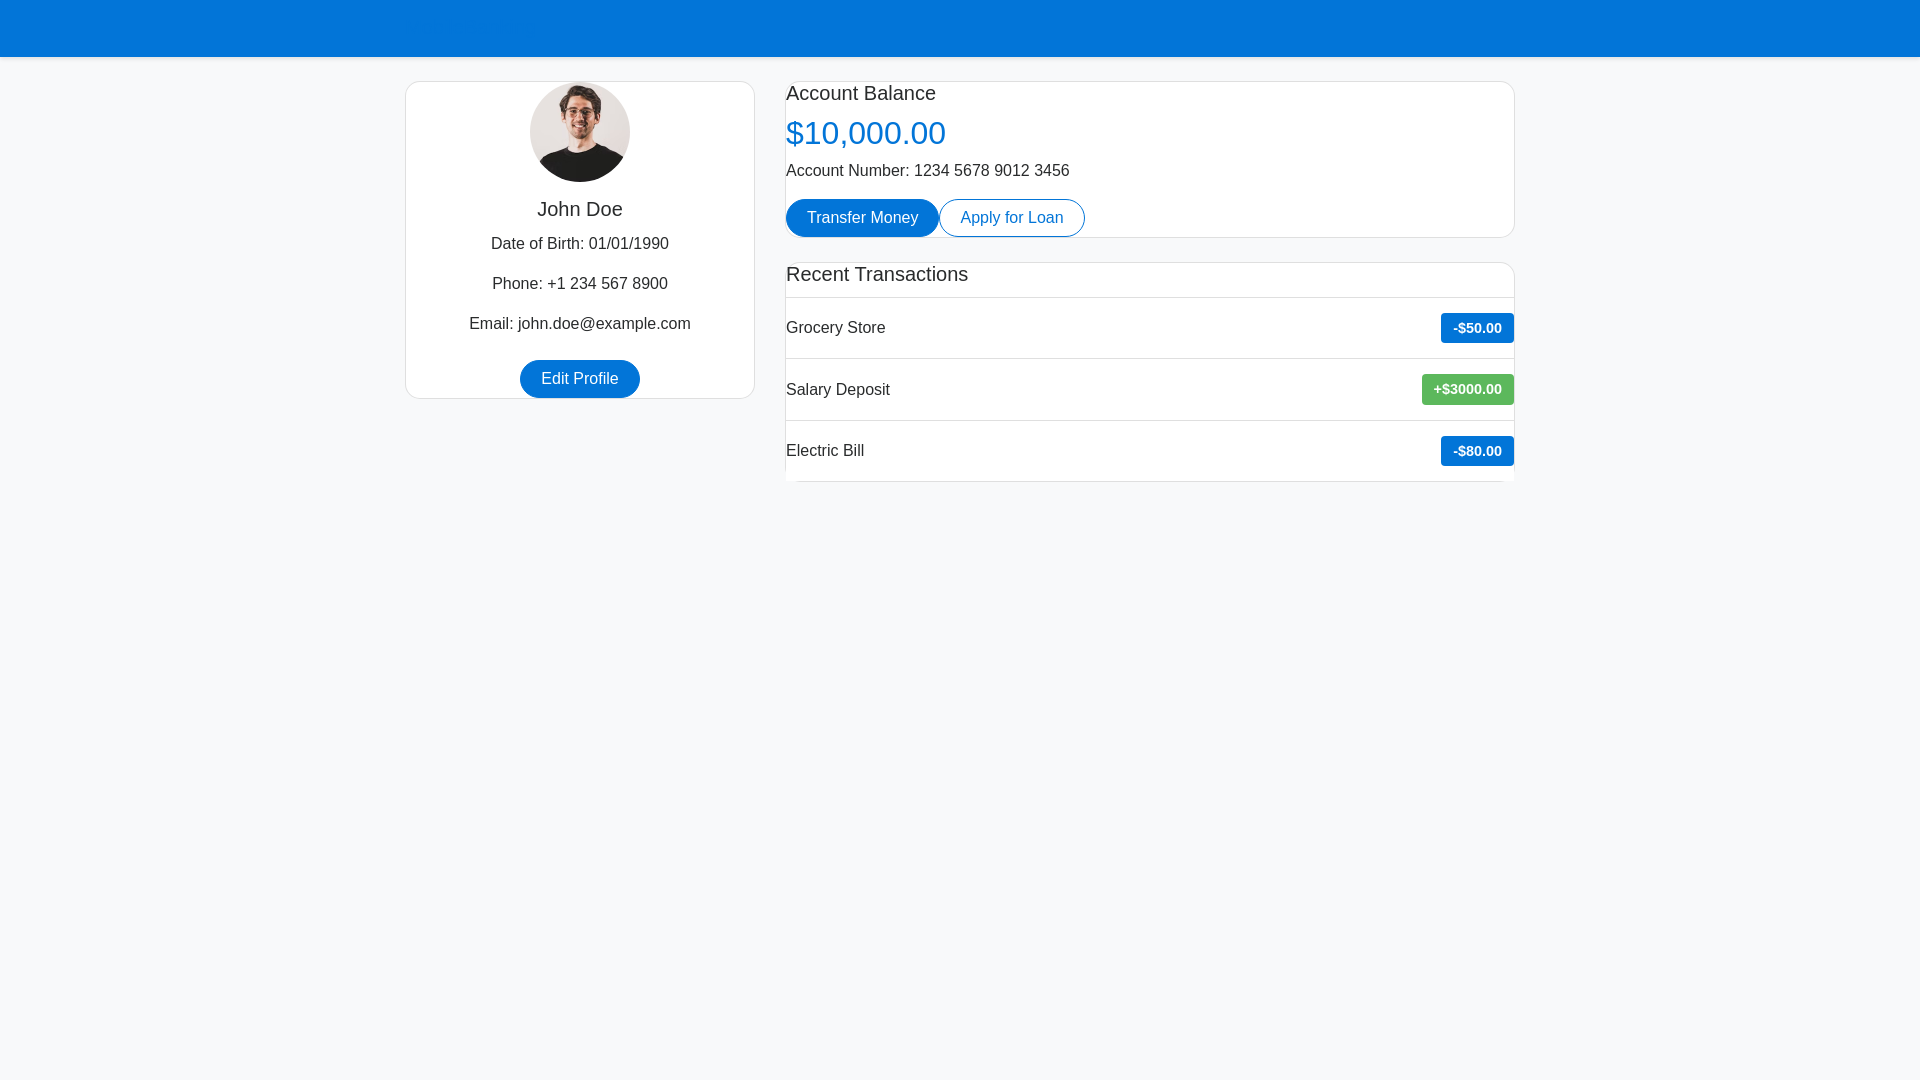This screenshot has height=1080, width=1920.
Task: Click the $10,000.00 balance figure
Action: click(866, 133)
